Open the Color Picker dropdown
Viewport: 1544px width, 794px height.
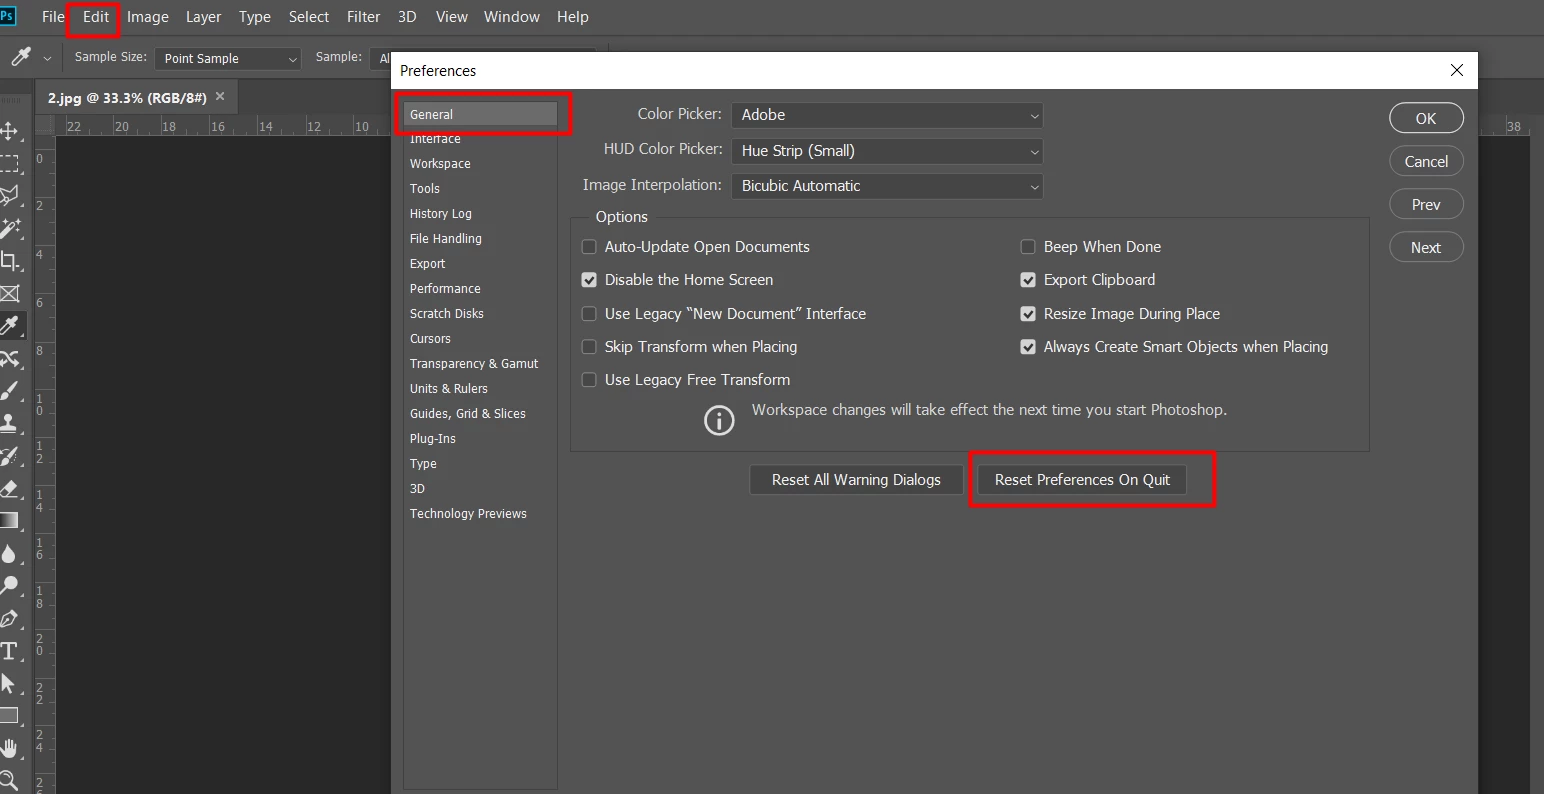pyautogui.click(x=887, y=115)
